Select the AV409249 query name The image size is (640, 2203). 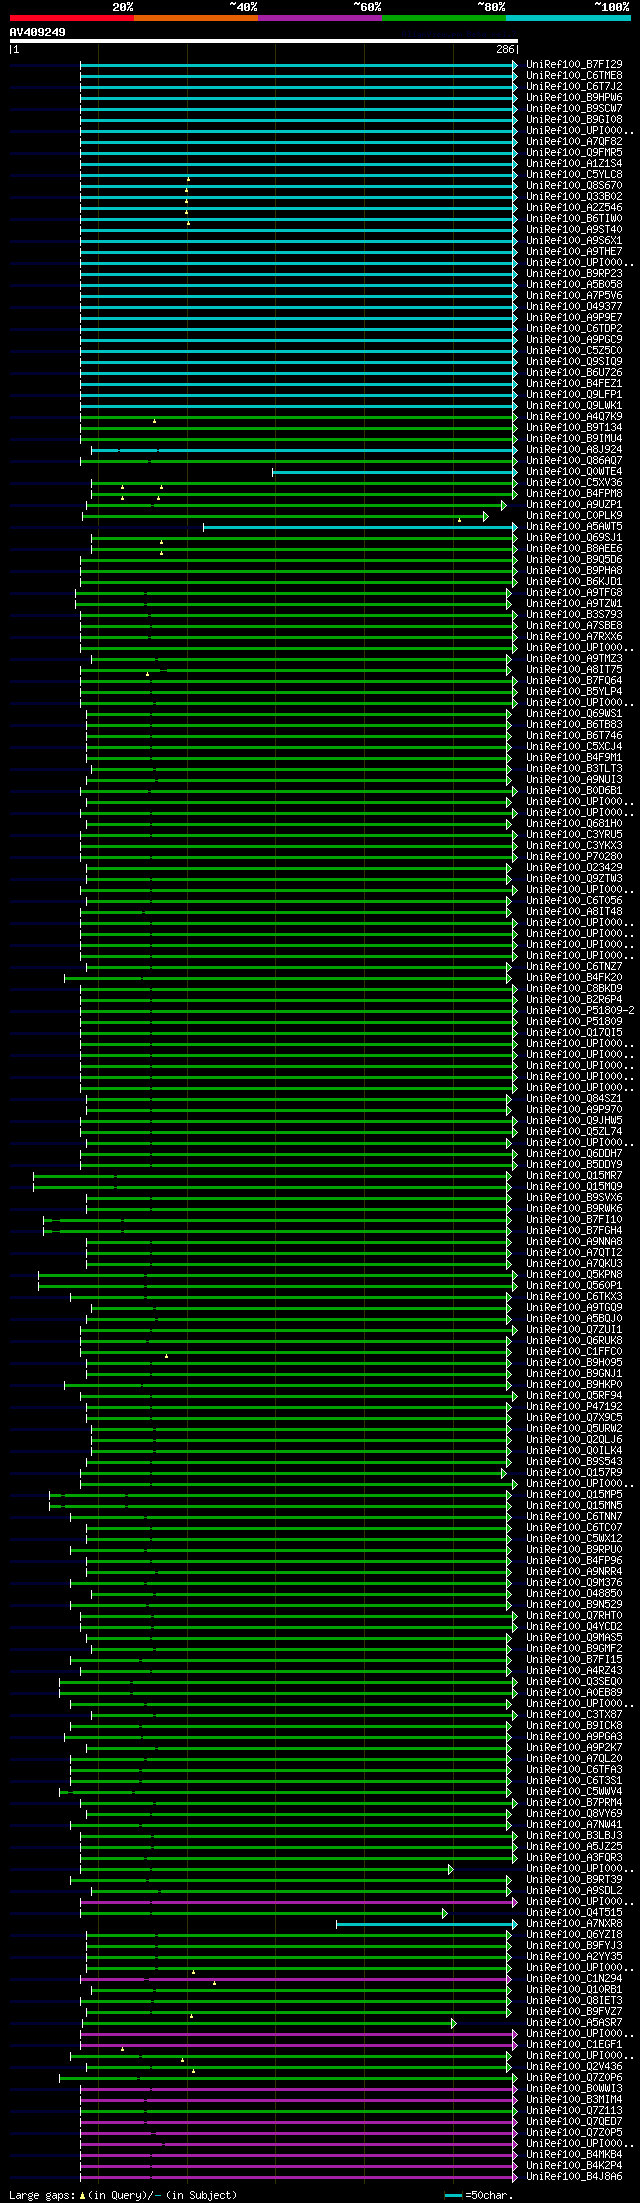(x=38, y=32)
